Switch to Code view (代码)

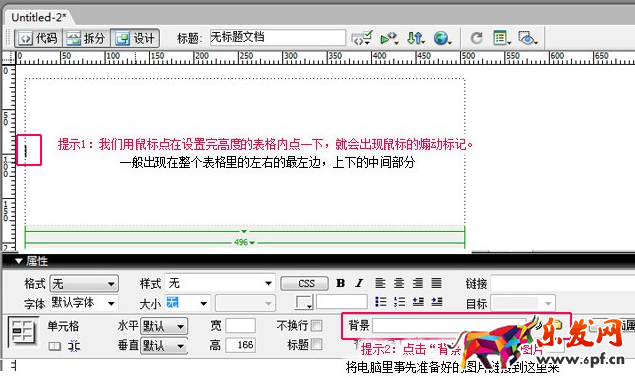click(38, 38)
